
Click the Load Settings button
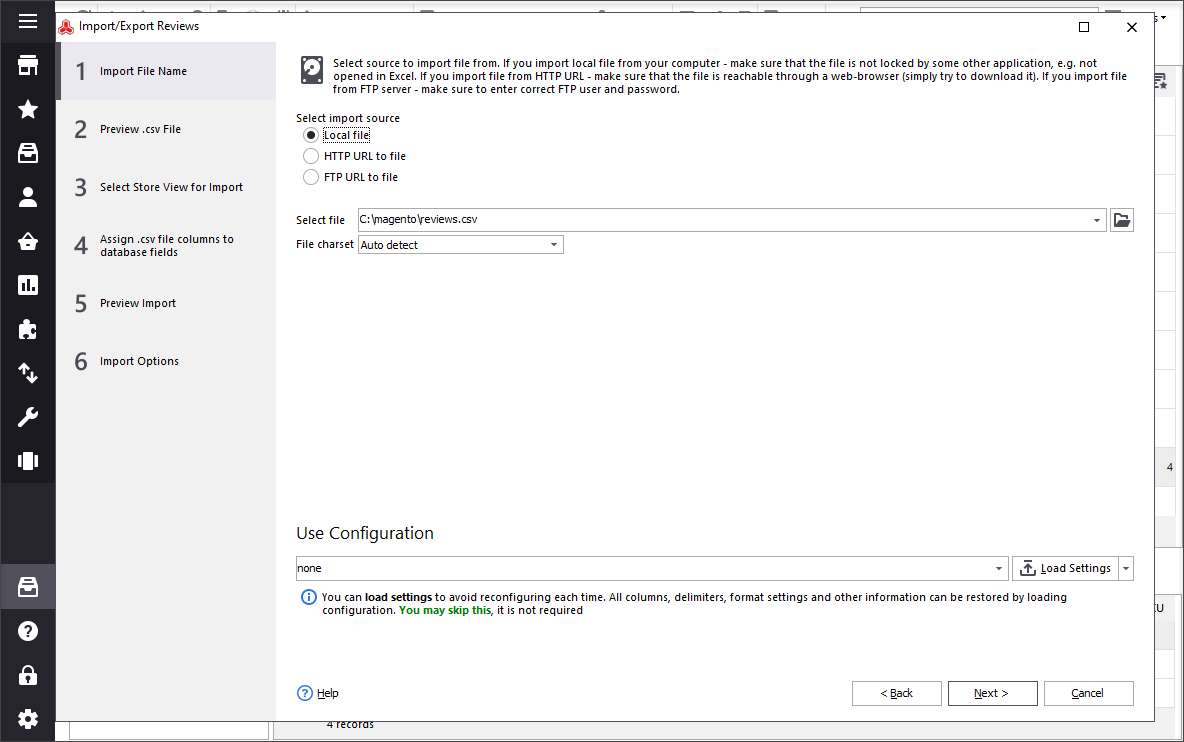[1065, 568]
